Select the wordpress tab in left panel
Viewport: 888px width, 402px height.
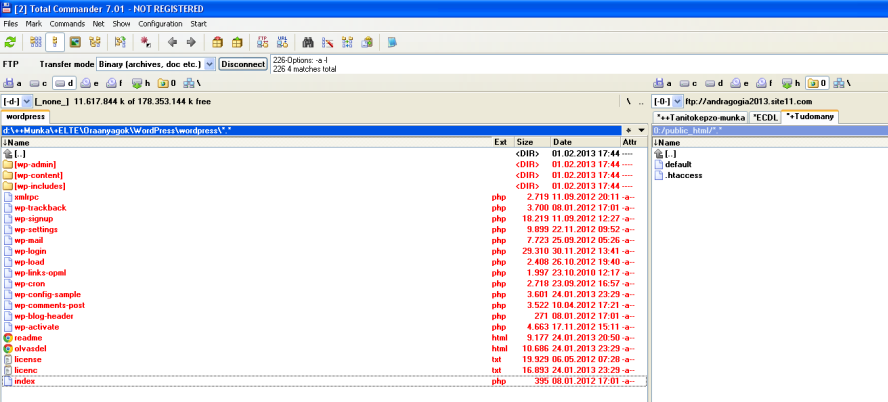click(25, 117)
